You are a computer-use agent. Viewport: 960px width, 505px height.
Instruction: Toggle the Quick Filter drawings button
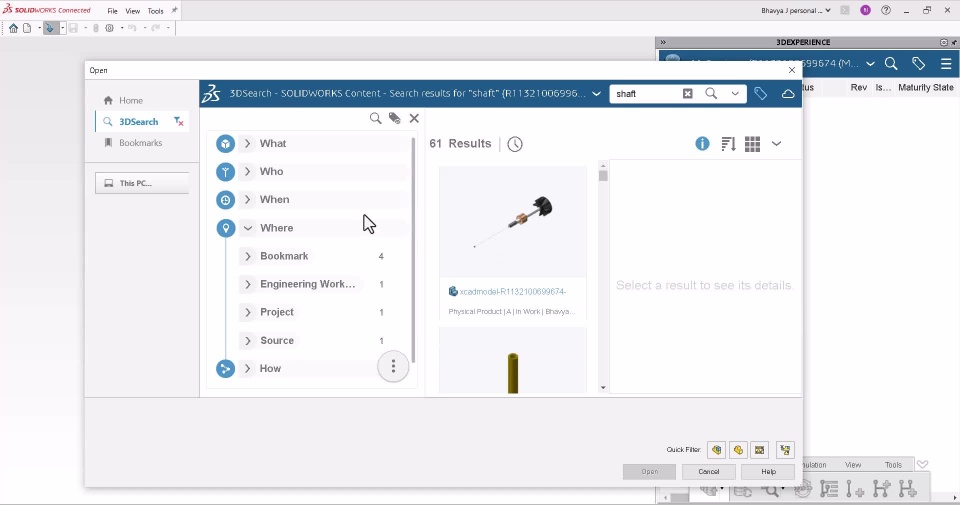tap(760, 450)
